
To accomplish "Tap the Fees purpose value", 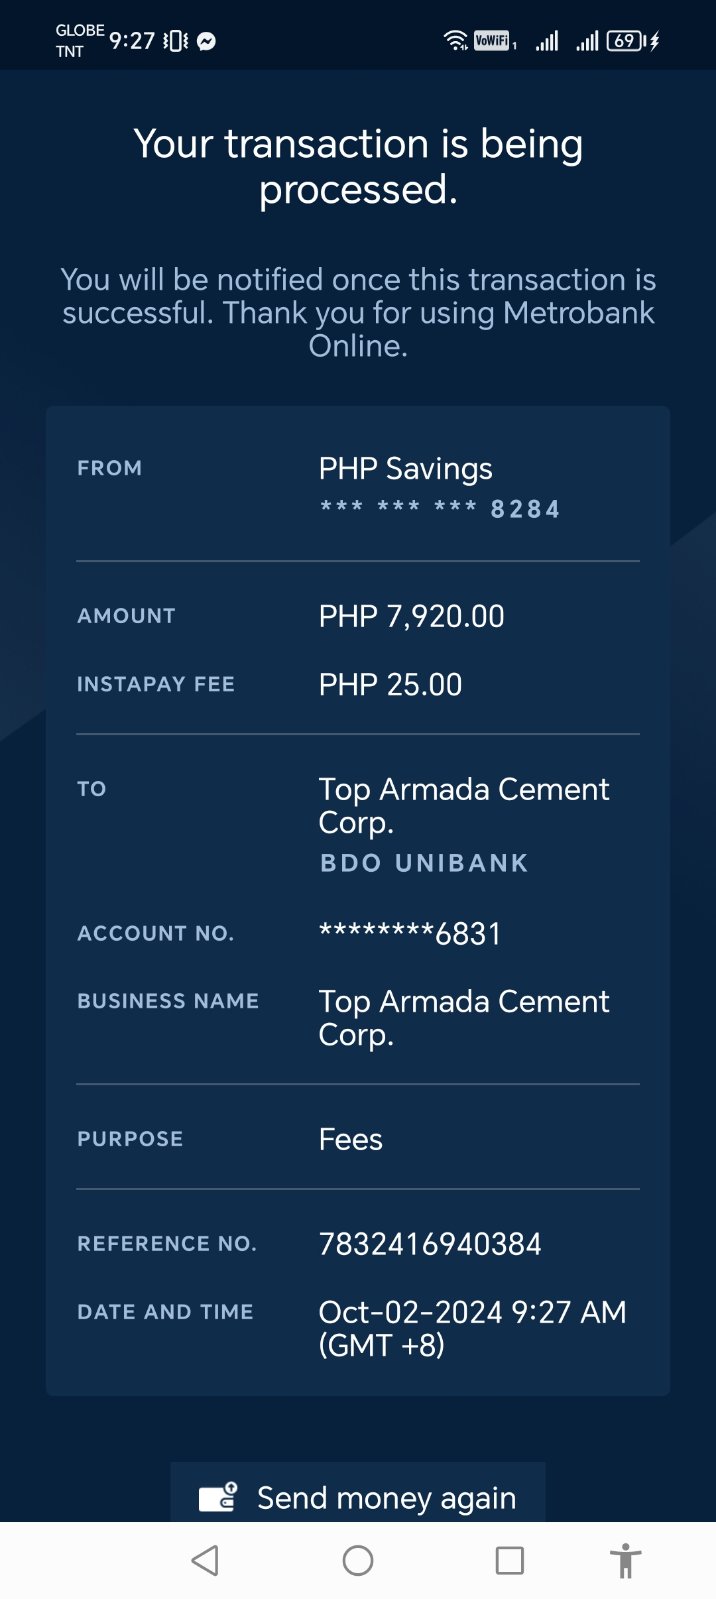I will [x=351, y=1140].
